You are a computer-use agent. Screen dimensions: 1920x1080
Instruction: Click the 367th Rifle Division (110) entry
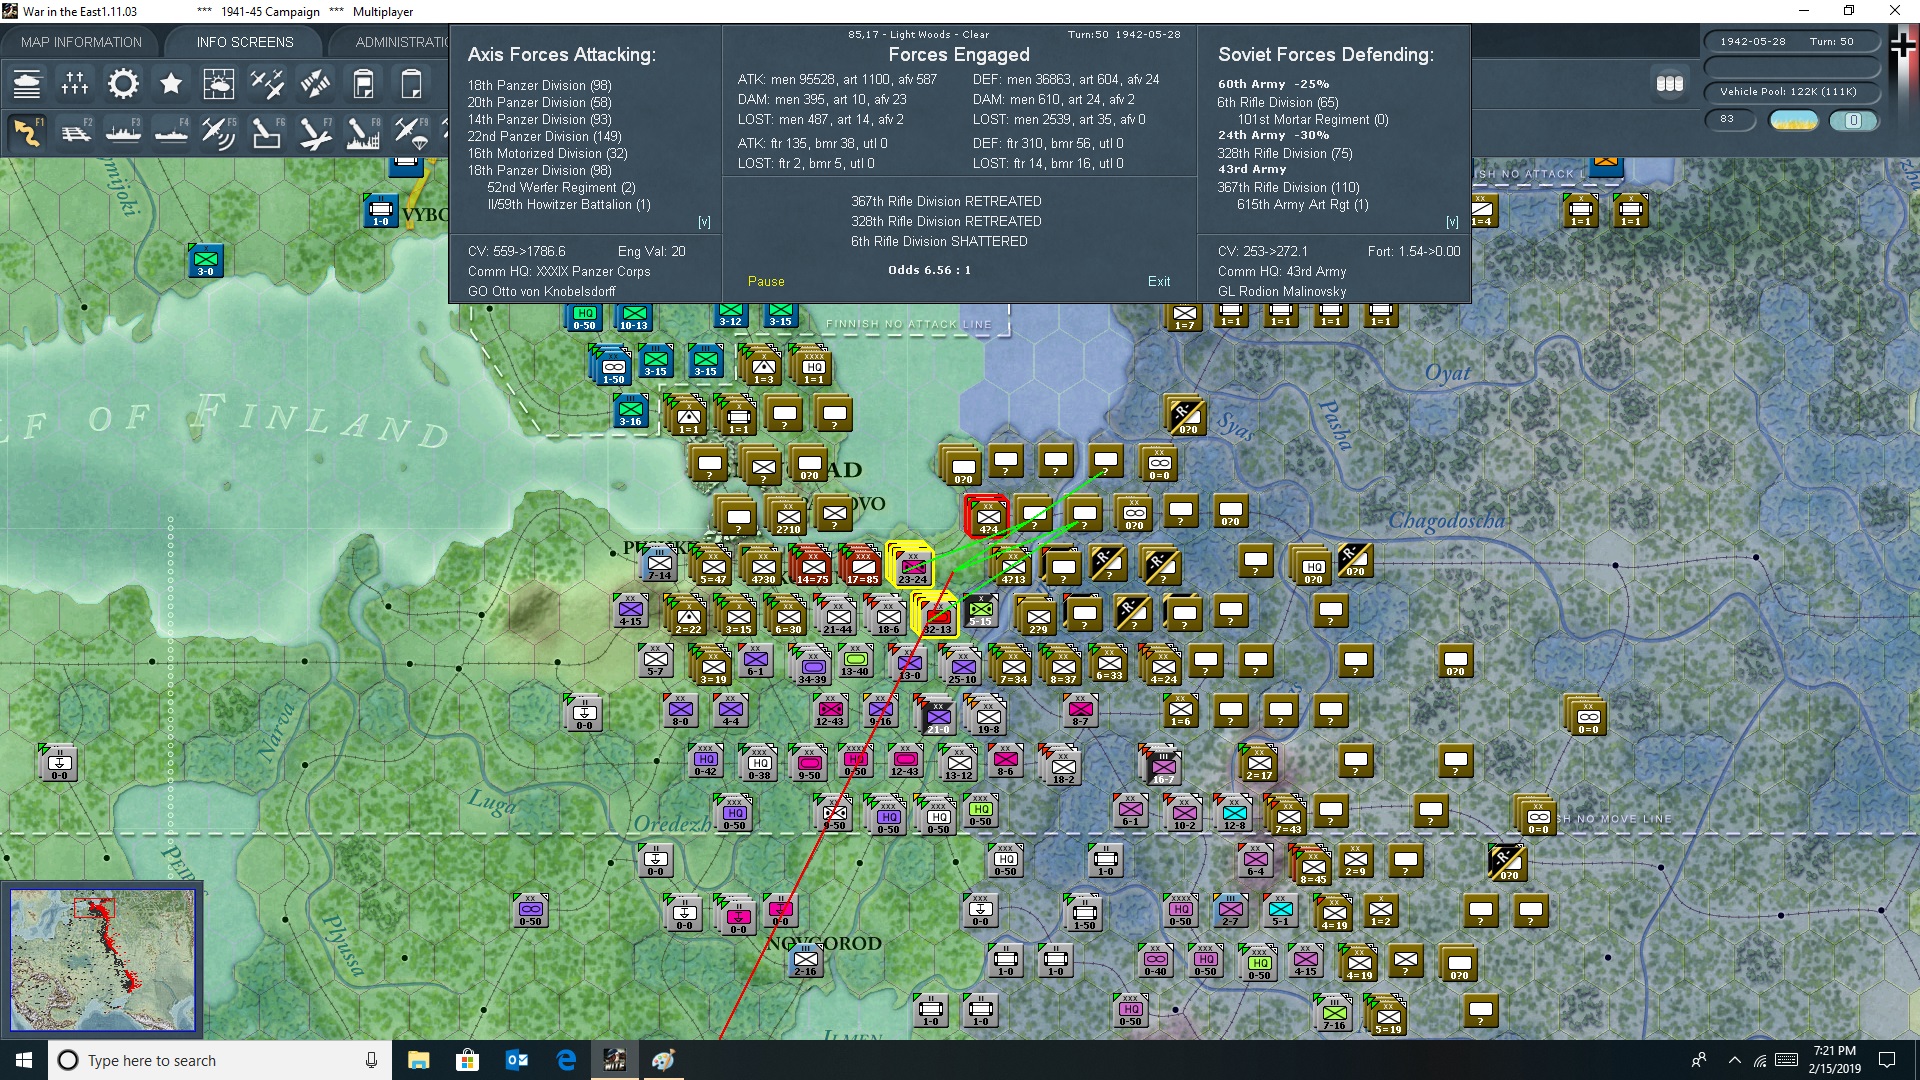tap(1288, 188)
